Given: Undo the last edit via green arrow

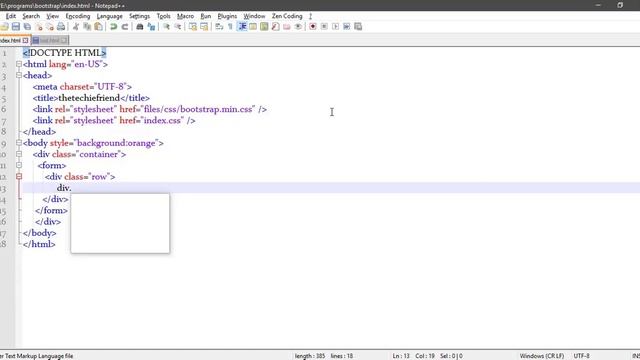Looking at the screenshot, I should pos(113,27).
